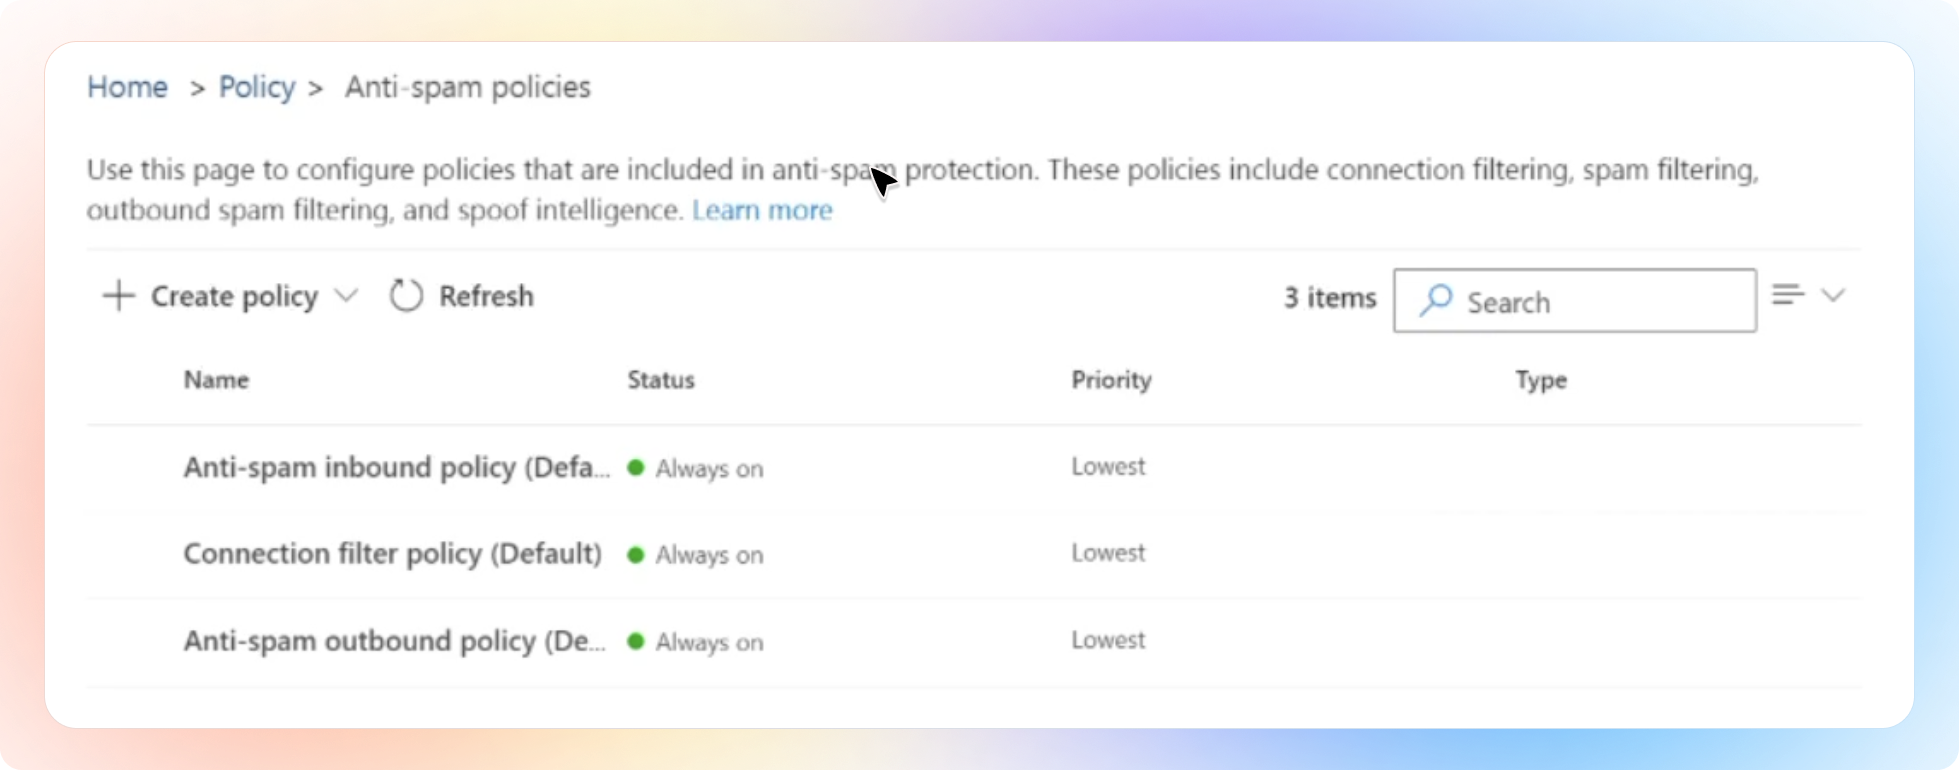
Task: Click the plus icon beside Create policy
Action: [x=118, y=296]
